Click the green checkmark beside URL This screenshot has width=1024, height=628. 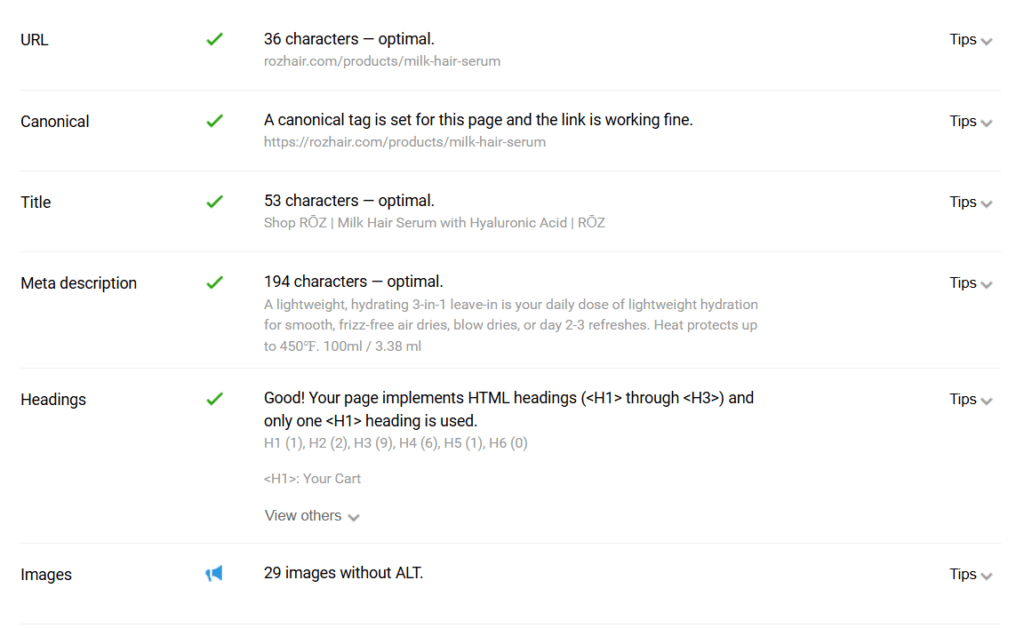pyautogui.click(x=214, y=40)
